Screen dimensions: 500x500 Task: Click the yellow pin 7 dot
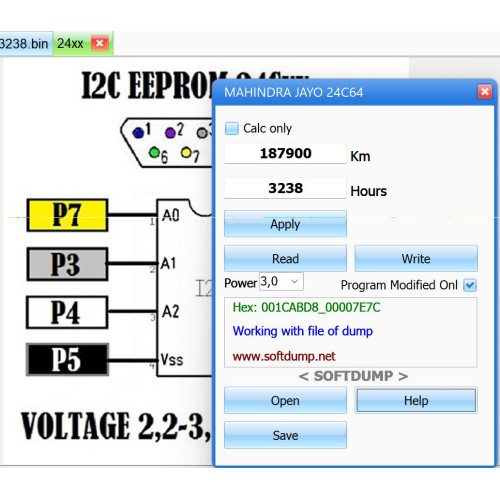(186, 153)
